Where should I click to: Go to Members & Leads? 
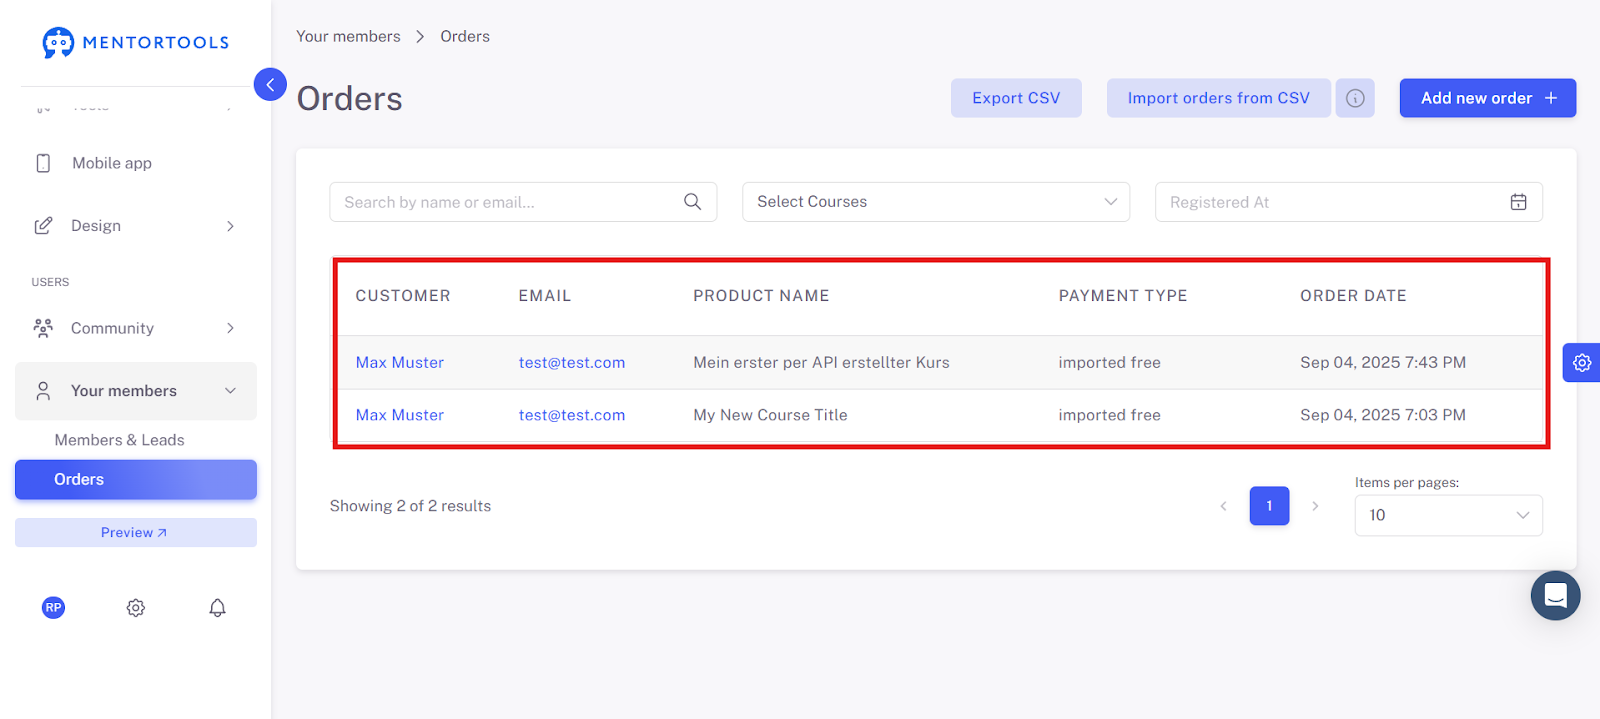tap(119, 440)
